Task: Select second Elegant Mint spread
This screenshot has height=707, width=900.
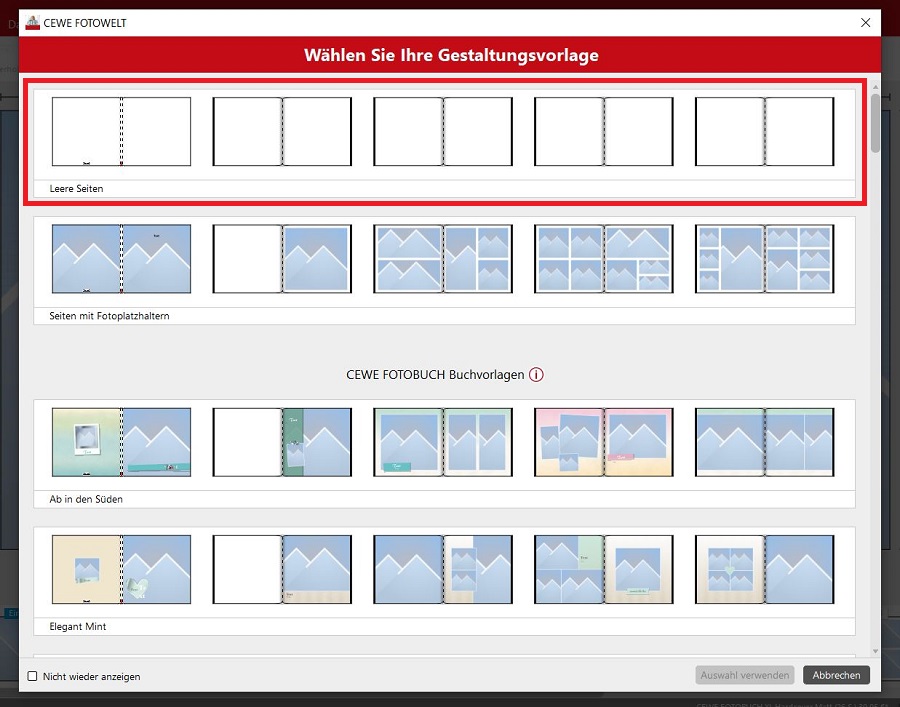Action: [x=282, y=569]
